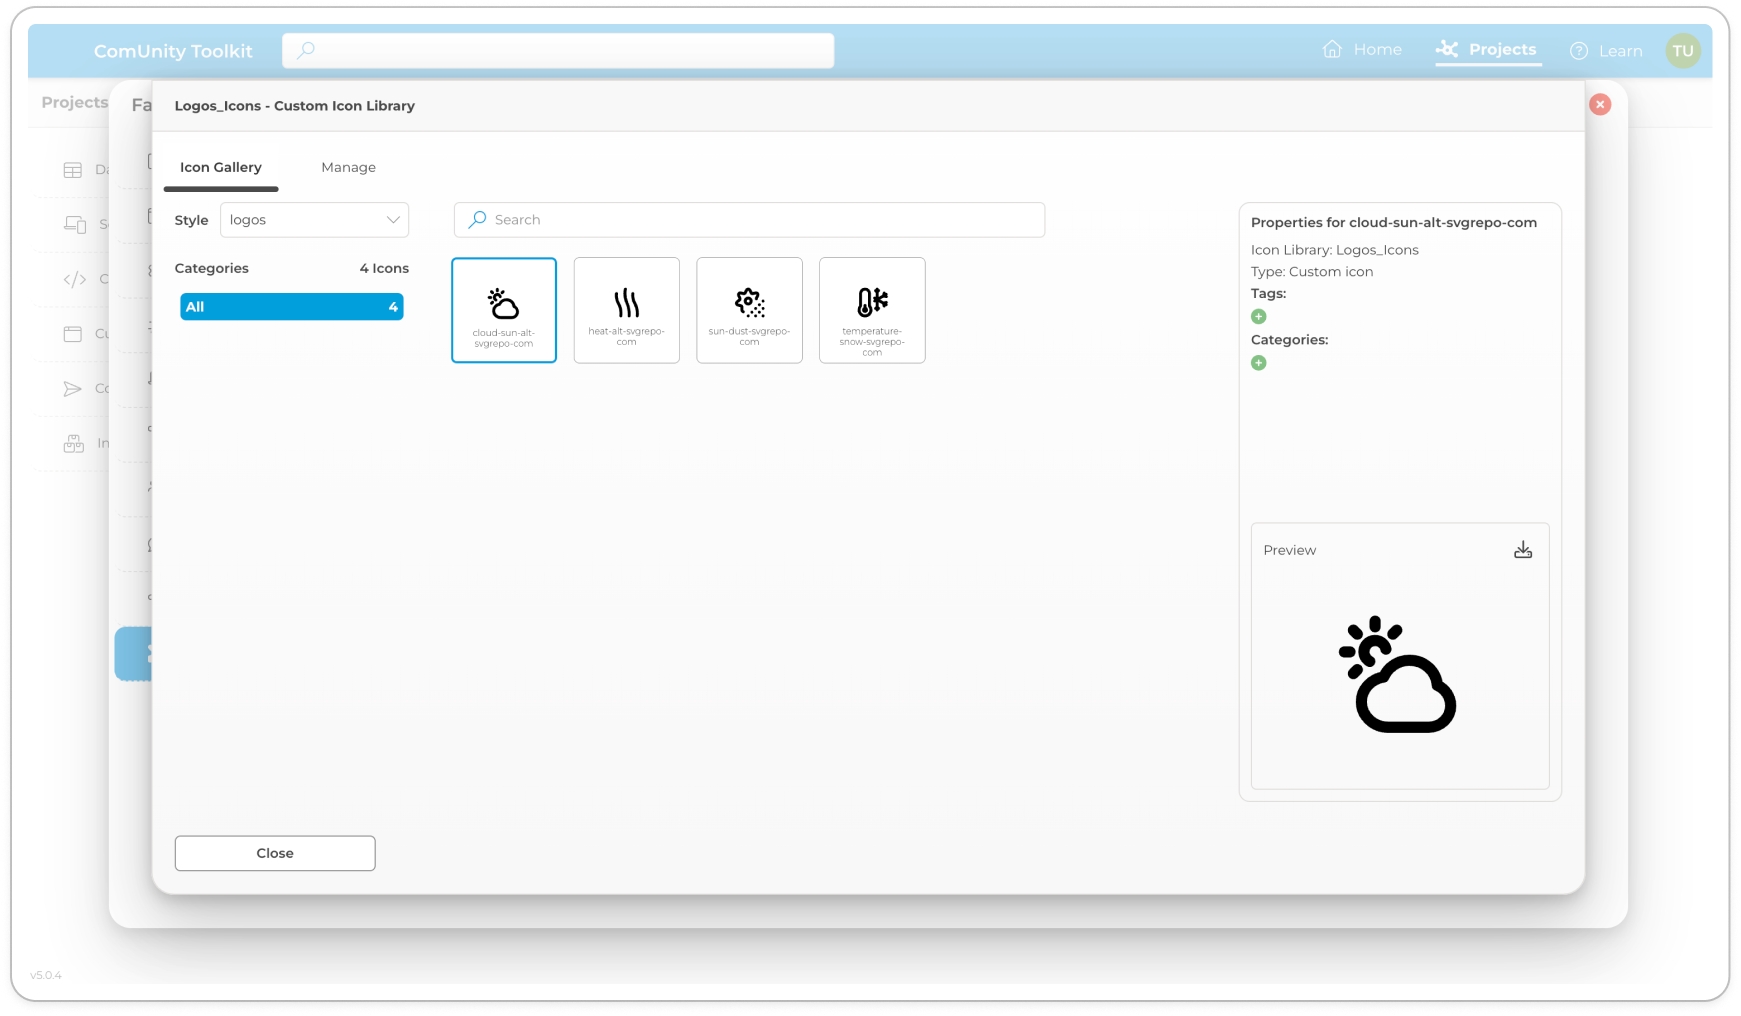Click the red close dialog icon

1599,105
